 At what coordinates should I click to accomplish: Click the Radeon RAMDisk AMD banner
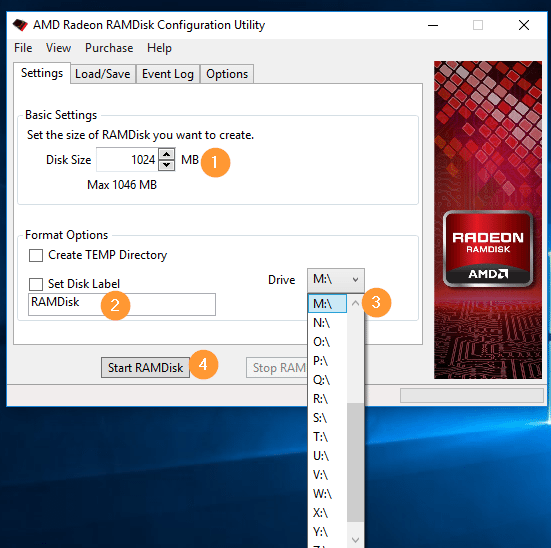(488, 220)
